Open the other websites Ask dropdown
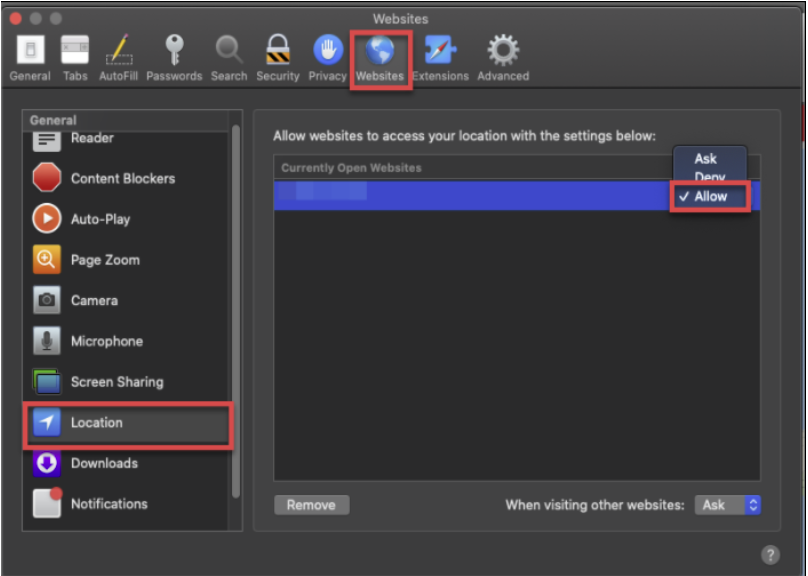 pyautogui.click(x=728, y=505)
